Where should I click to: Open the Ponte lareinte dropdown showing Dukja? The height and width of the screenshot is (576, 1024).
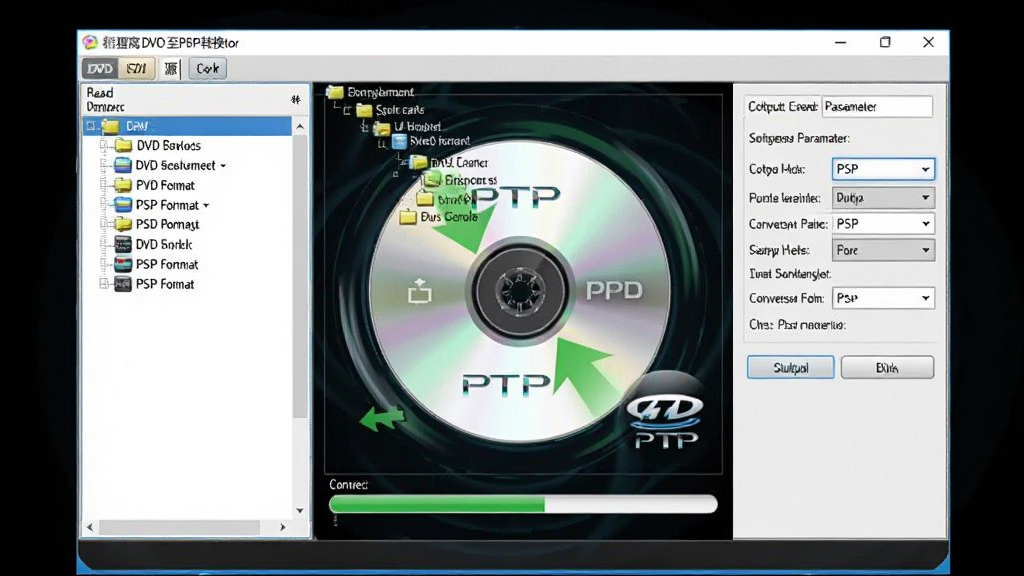[883, 197]
